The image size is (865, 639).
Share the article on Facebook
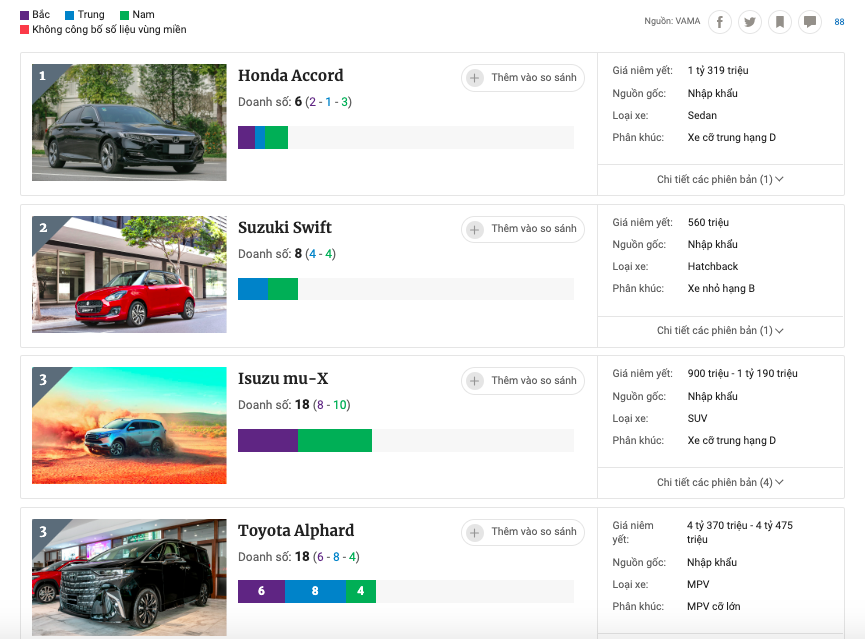tap(720, 22)
